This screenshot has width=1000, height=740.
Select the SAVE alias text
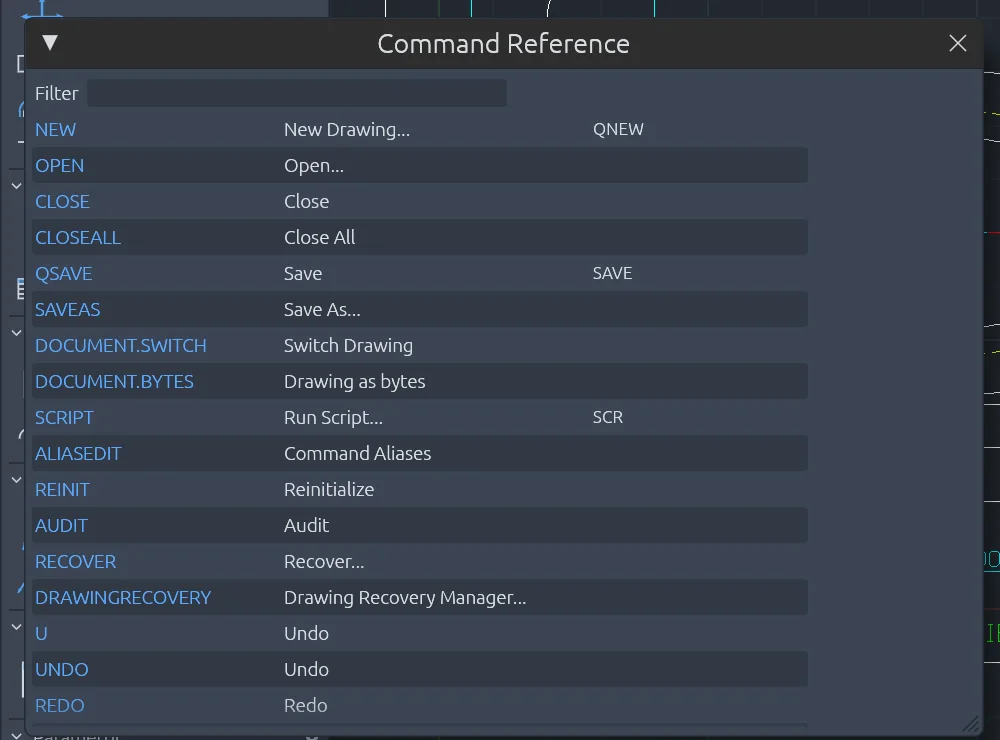tap(612, 274)
